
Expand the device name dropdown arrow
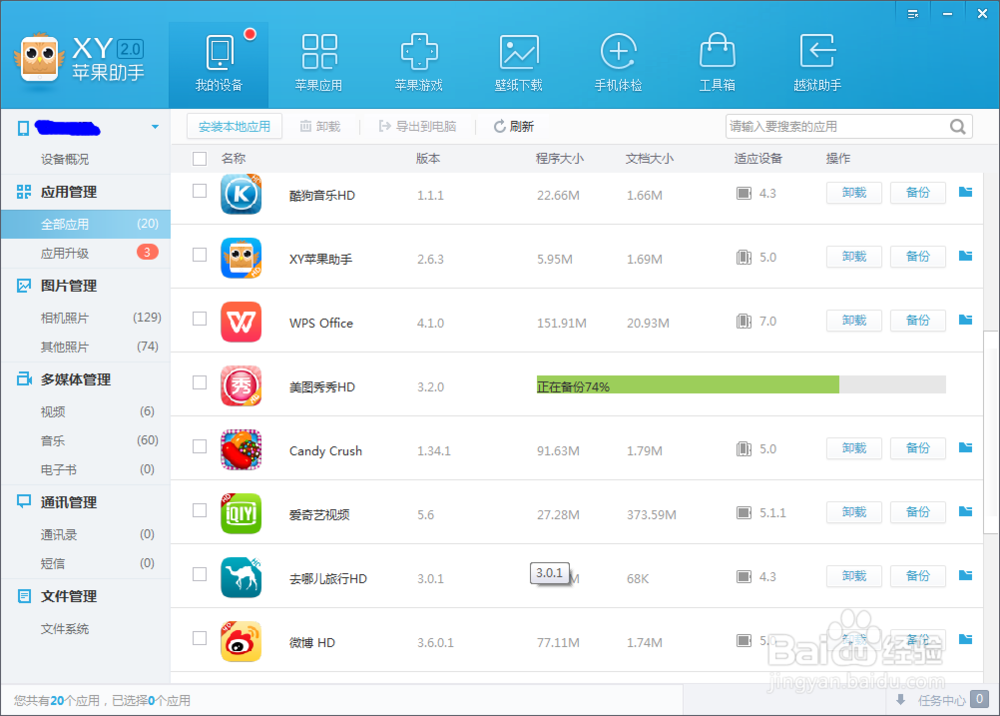(155, 127)
